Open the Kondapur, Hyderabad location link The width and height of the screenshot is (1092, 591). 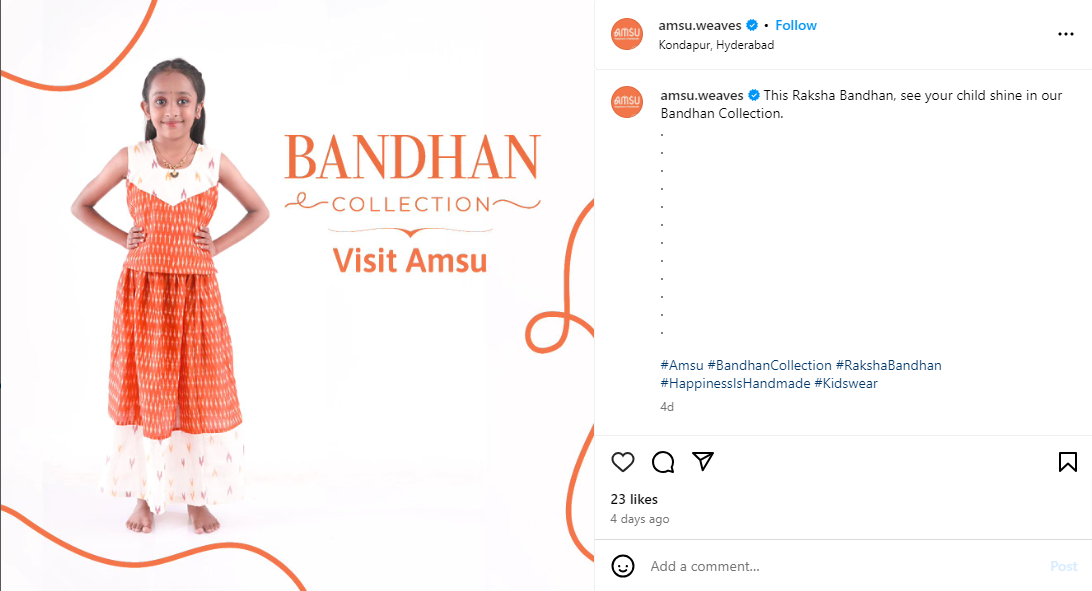[716, 45]
